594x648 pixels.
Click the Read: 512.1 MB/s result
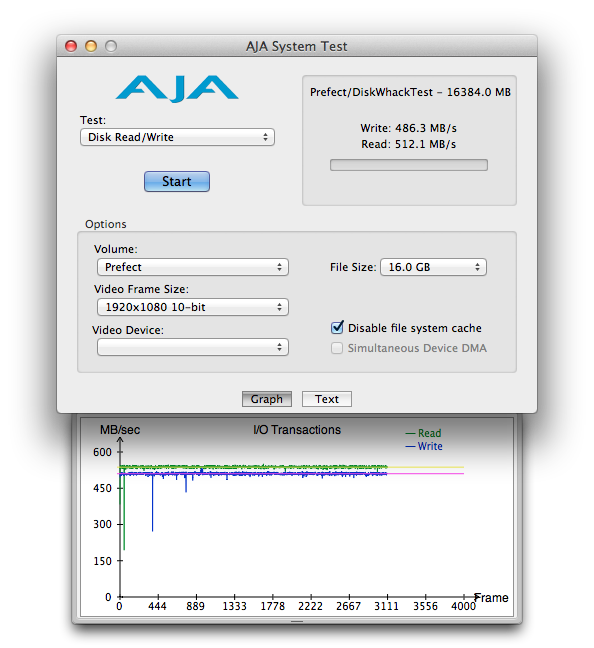(x=408, y=144)
